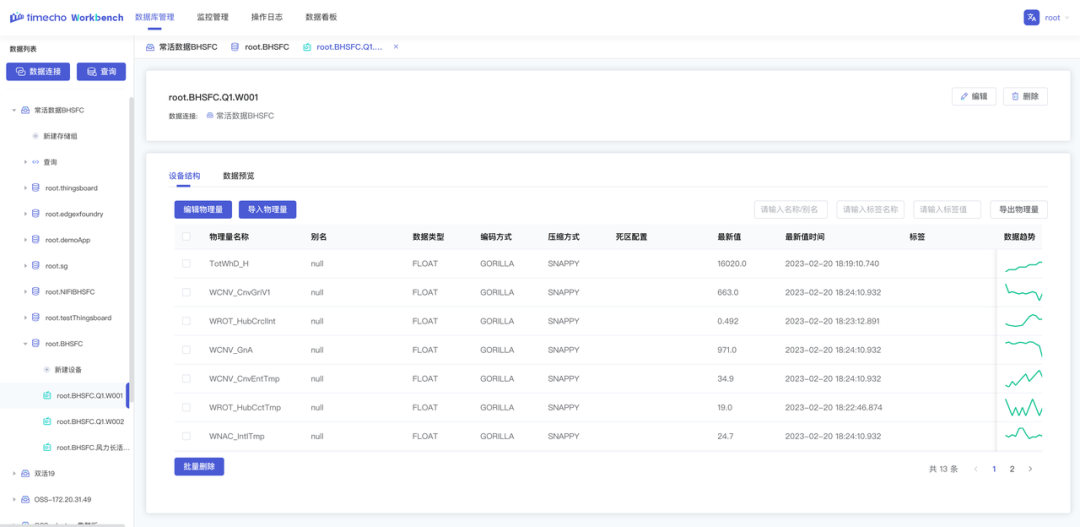Click the root.testThingsboard database icon

pos(36,318)
